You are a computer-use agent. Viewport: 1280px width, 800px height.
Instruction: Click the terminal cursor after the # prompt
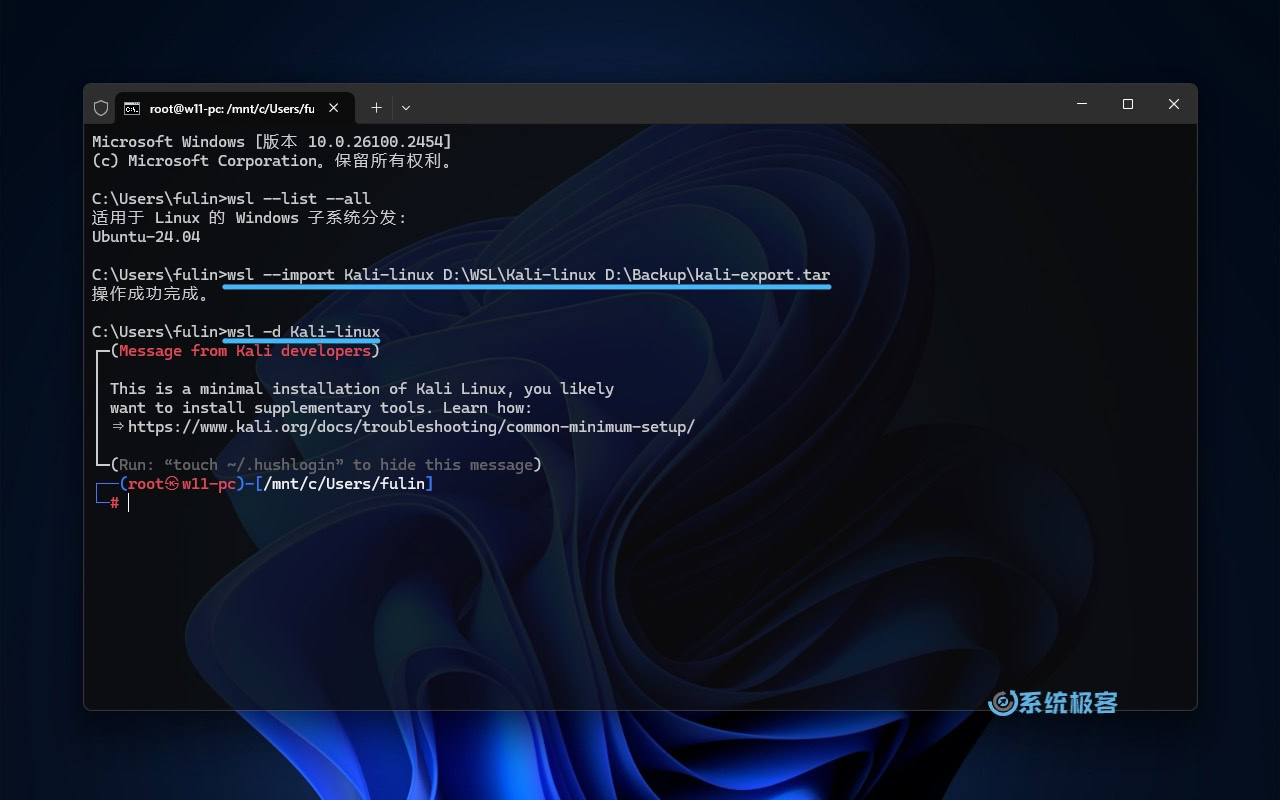(128, 503)
